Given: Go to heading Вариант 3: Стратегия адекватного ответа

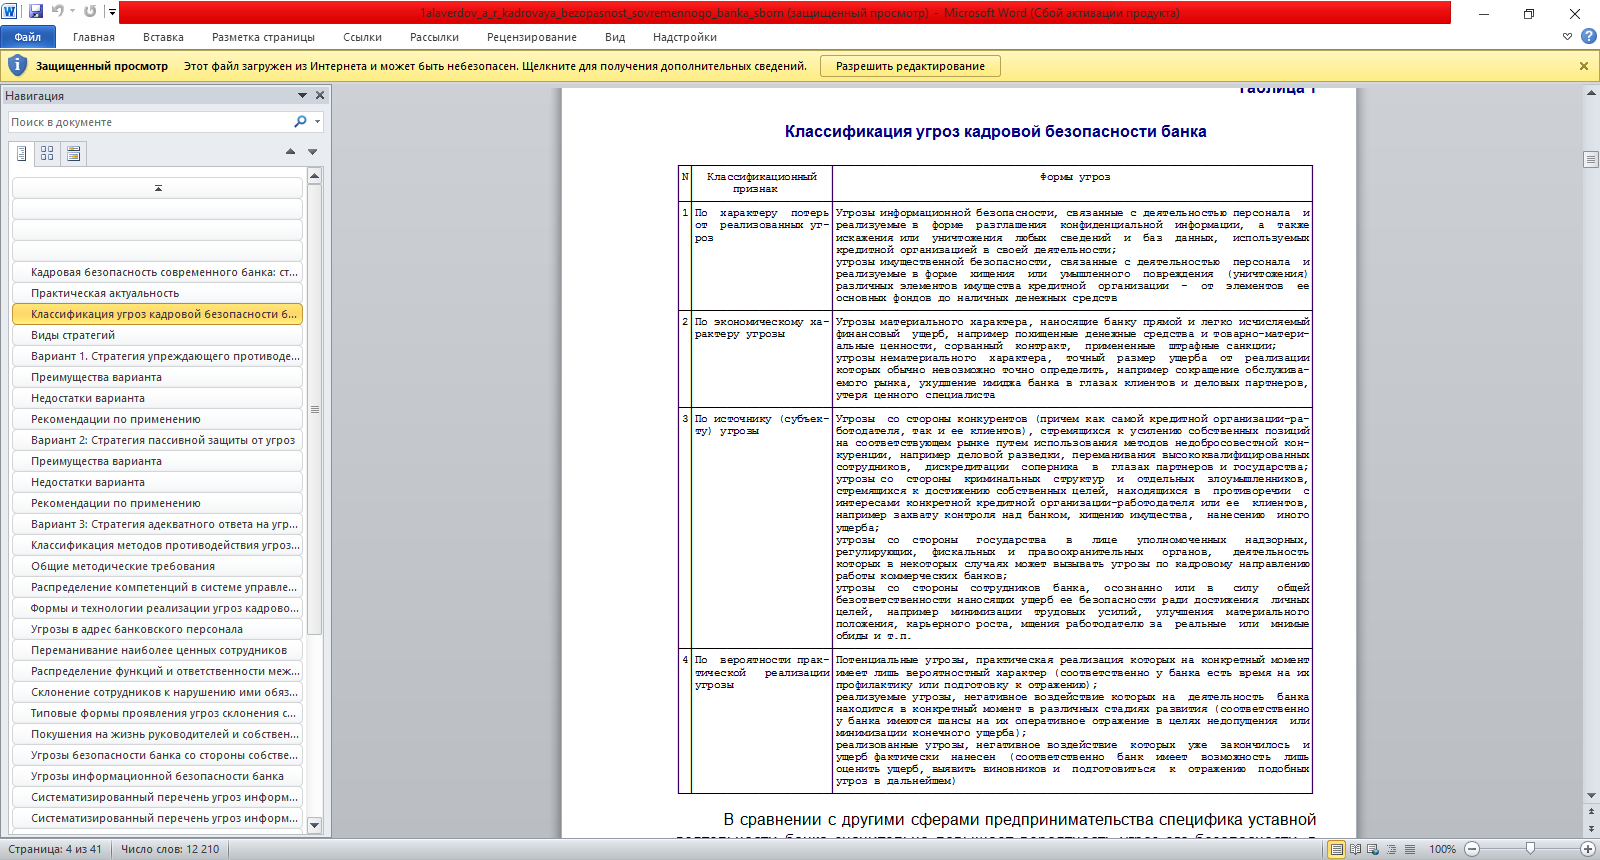Looking at the screenshot, I should coord(157,524).
